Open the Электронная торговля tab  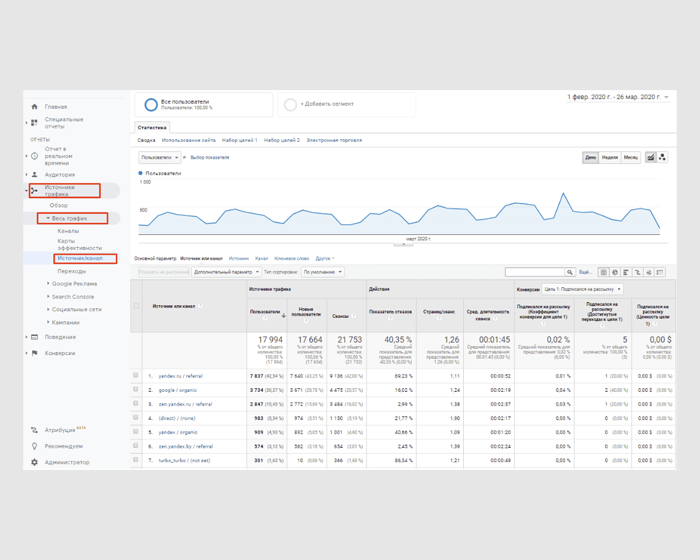point(334,140)
